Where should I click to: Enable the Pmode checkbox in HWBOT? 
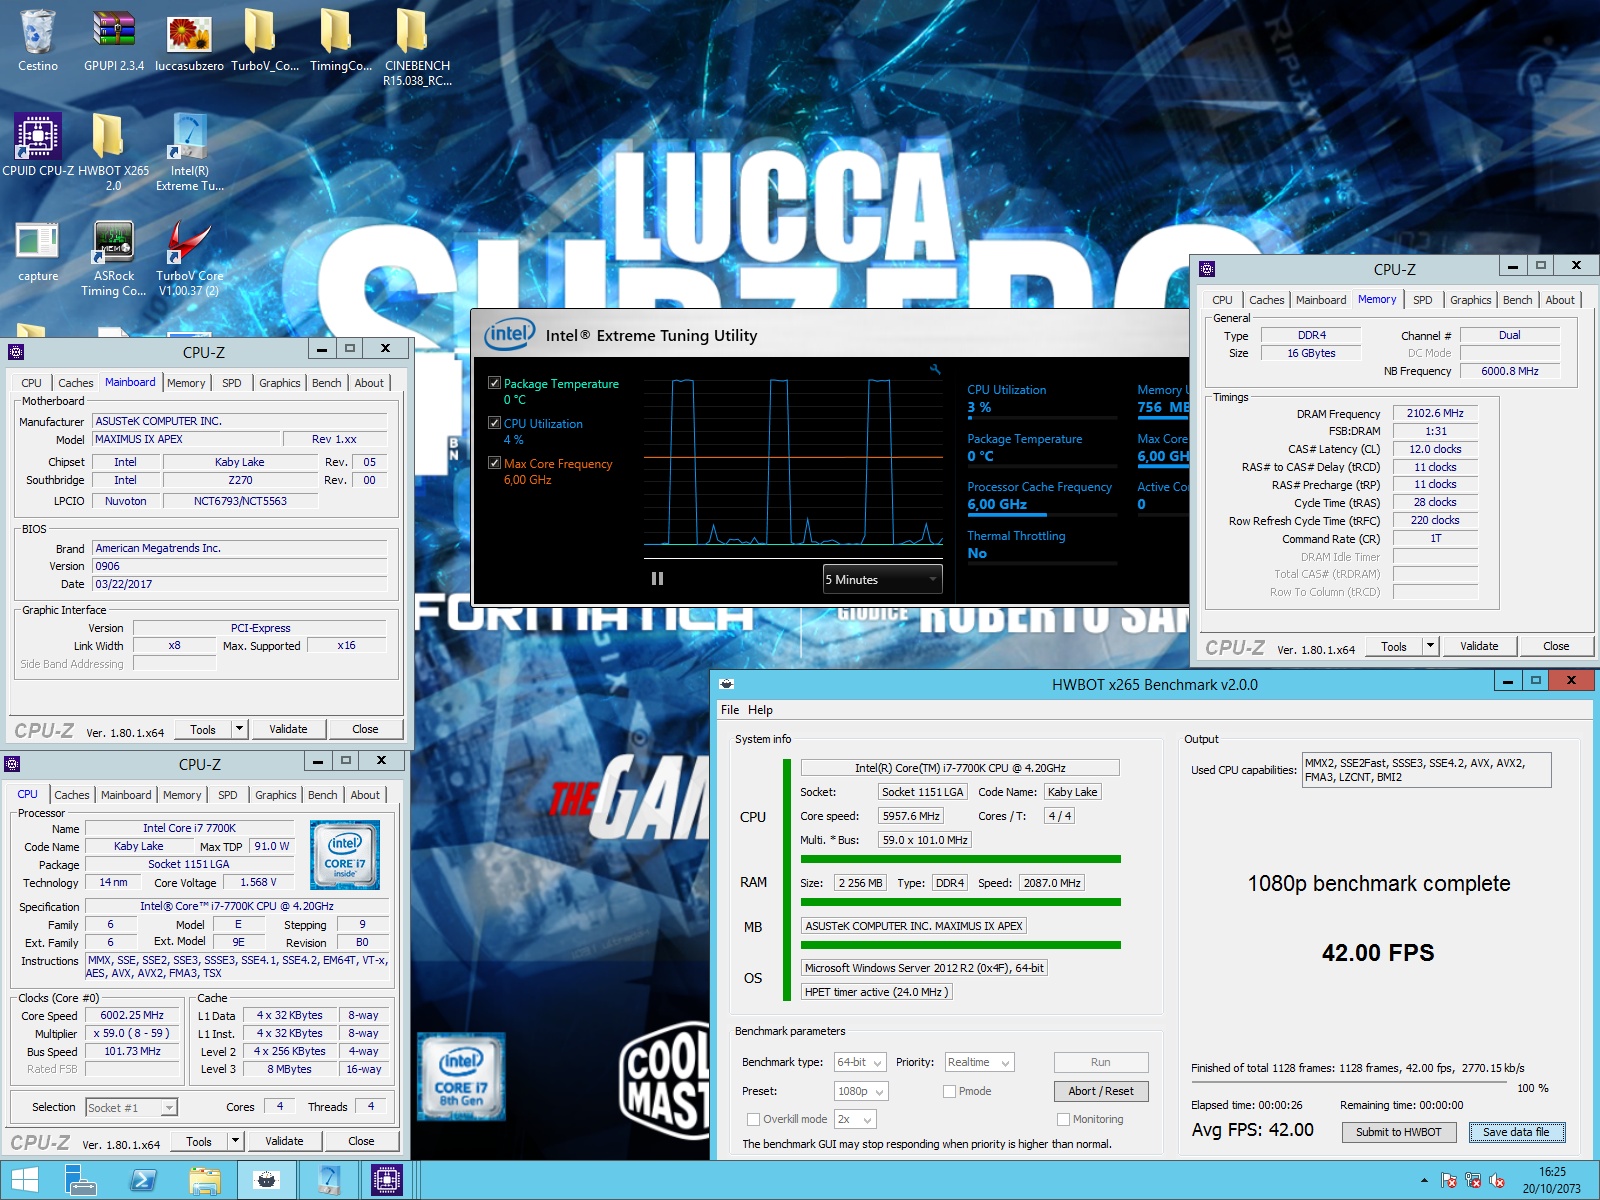click(x=949, y=1091)
